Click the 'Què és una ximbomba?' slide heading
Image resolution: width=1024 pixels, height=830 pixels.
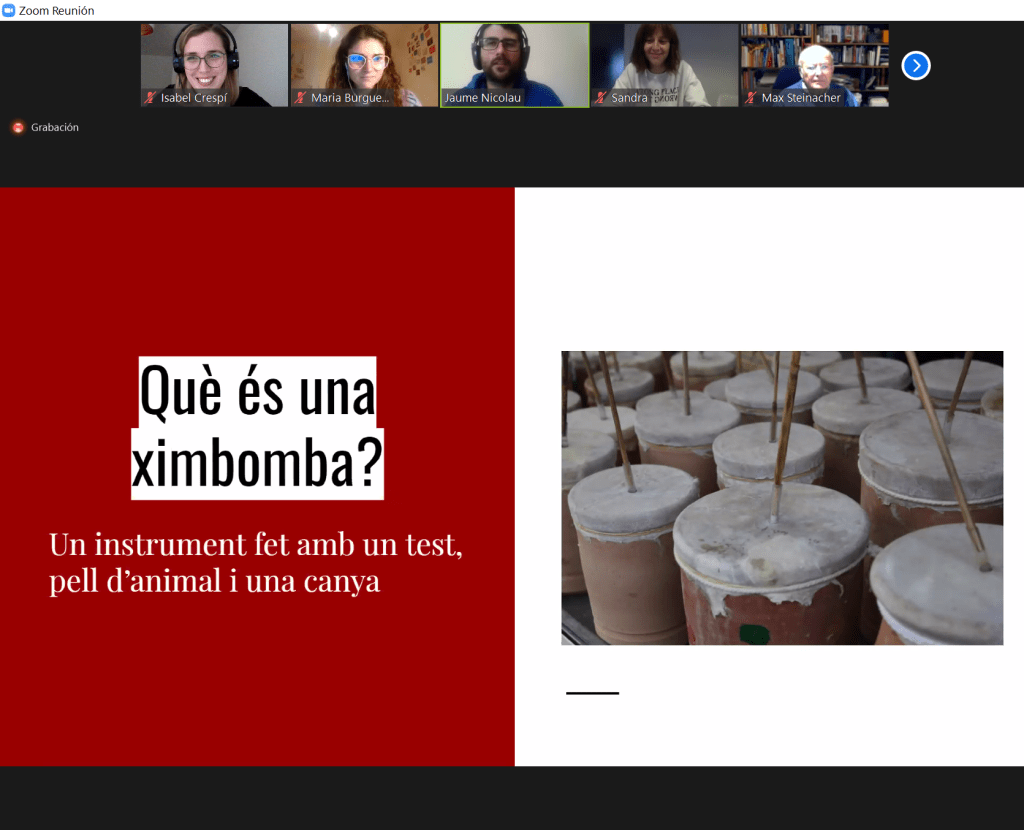pyautogui.click(x=257, y=427)
